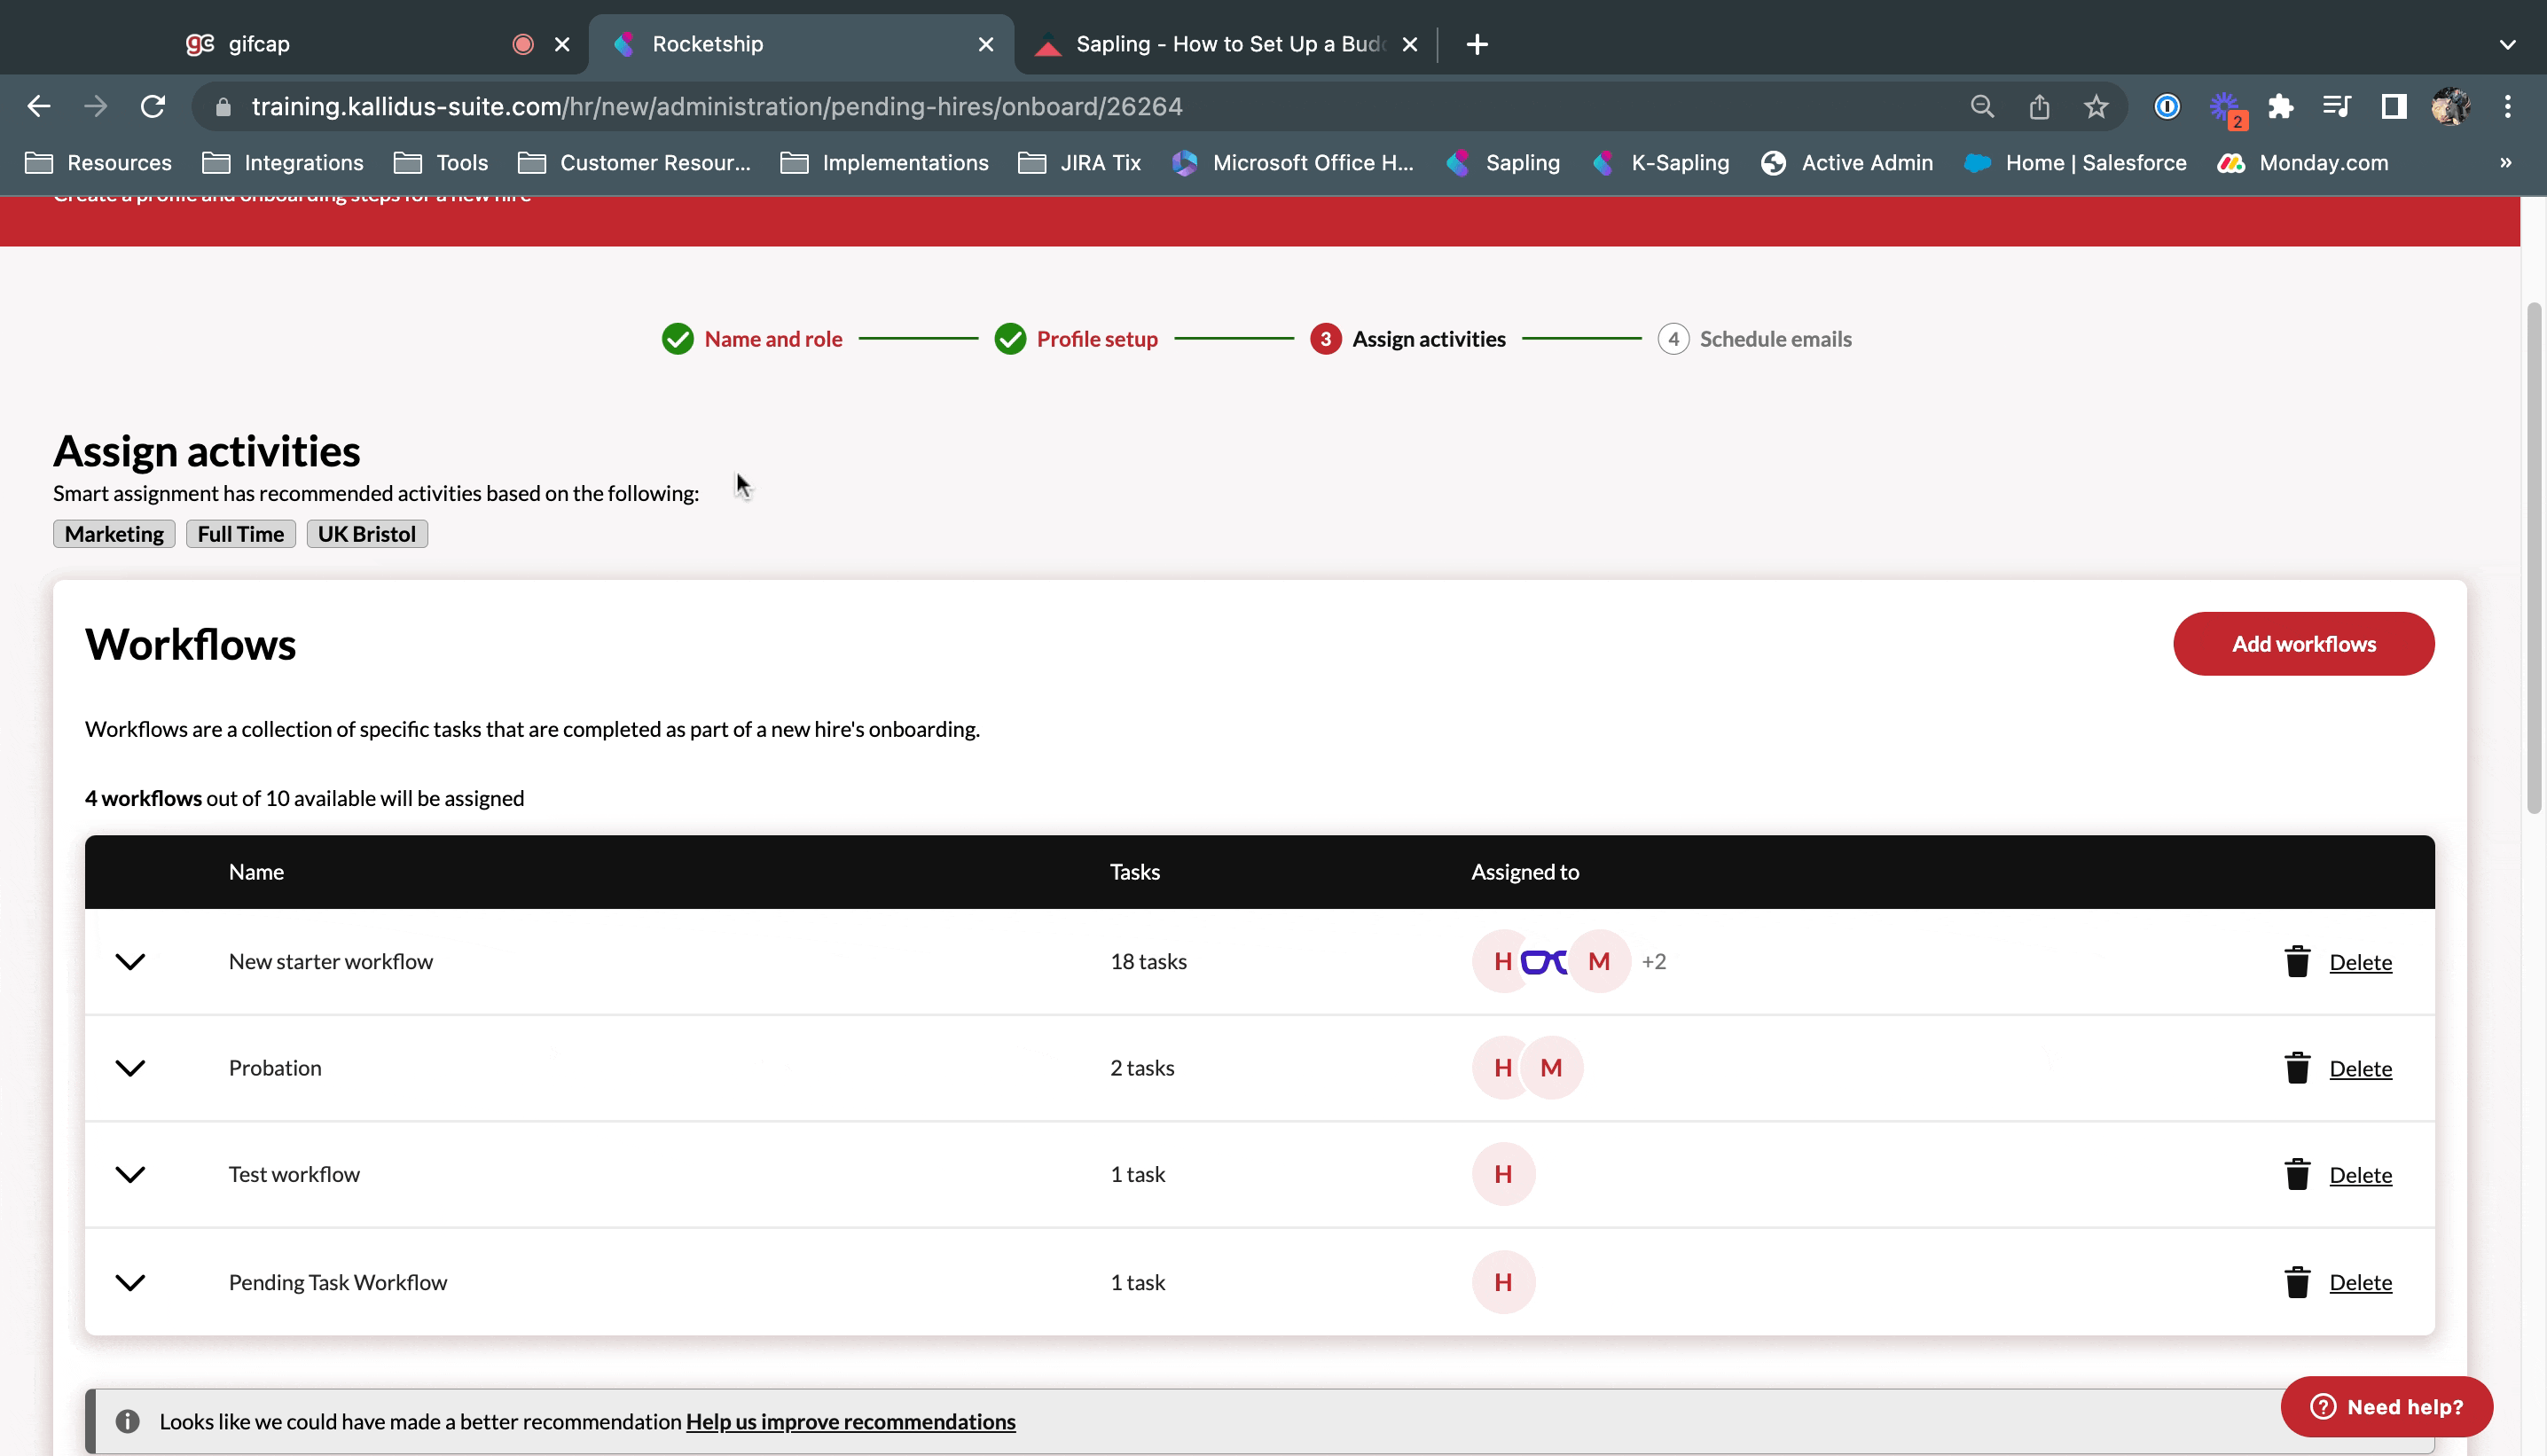Click info icon in recommendation banner

[127, 1421]
